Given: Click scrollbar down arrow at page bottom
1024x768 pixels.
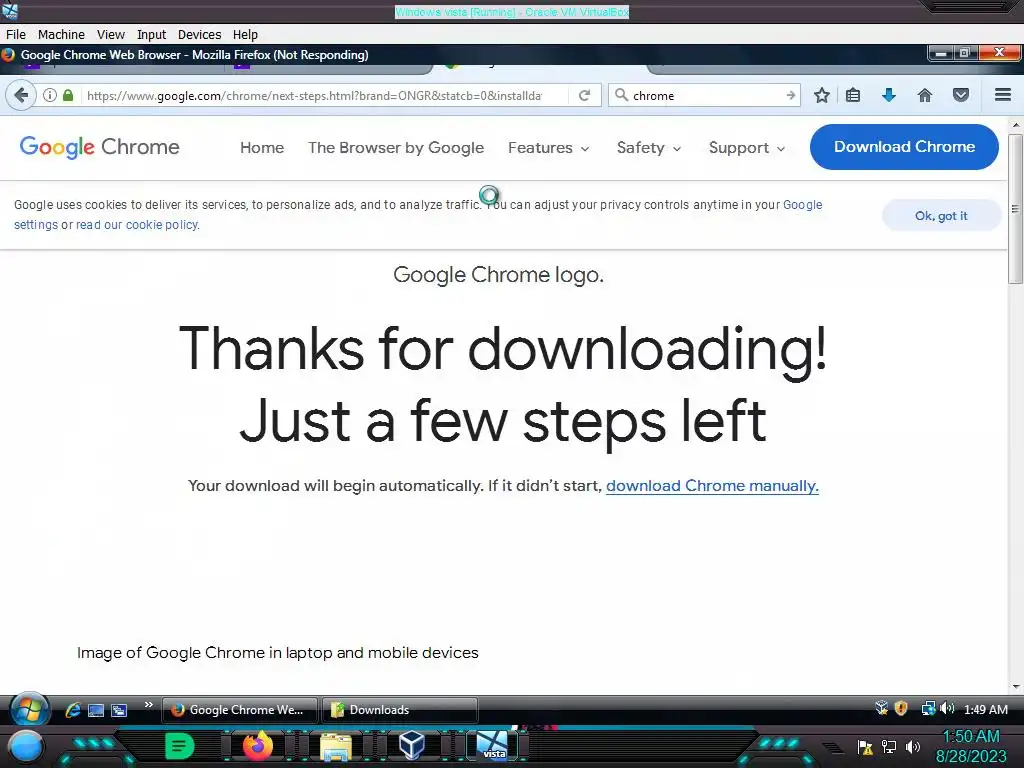Looking at the screenshot, I should click(1015, 687).
